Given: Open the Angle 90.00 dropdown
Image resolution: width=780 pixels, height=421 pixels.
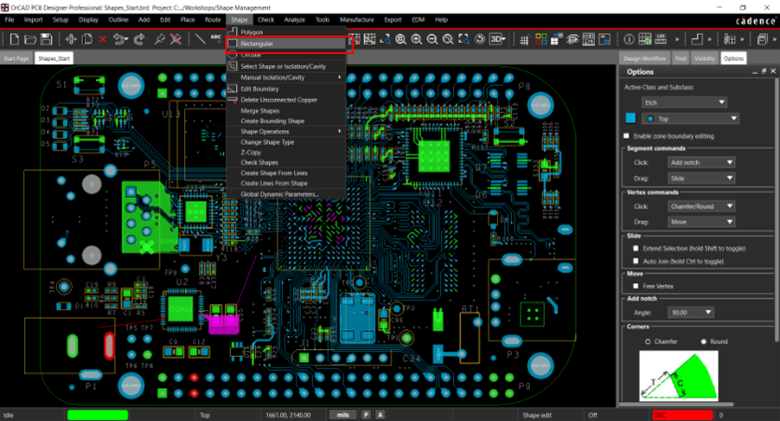Looking at the screenshot, I should (x=691, y=313).
